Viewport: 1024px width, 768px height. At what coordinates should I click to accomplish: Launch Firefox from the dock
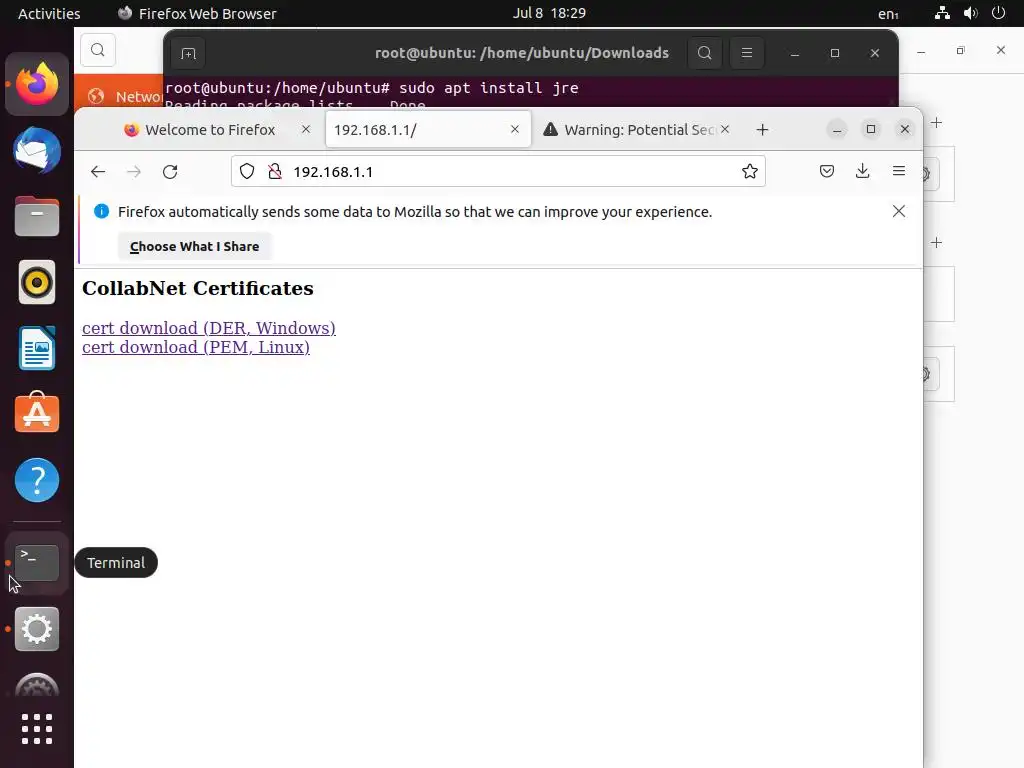point(37,85)
